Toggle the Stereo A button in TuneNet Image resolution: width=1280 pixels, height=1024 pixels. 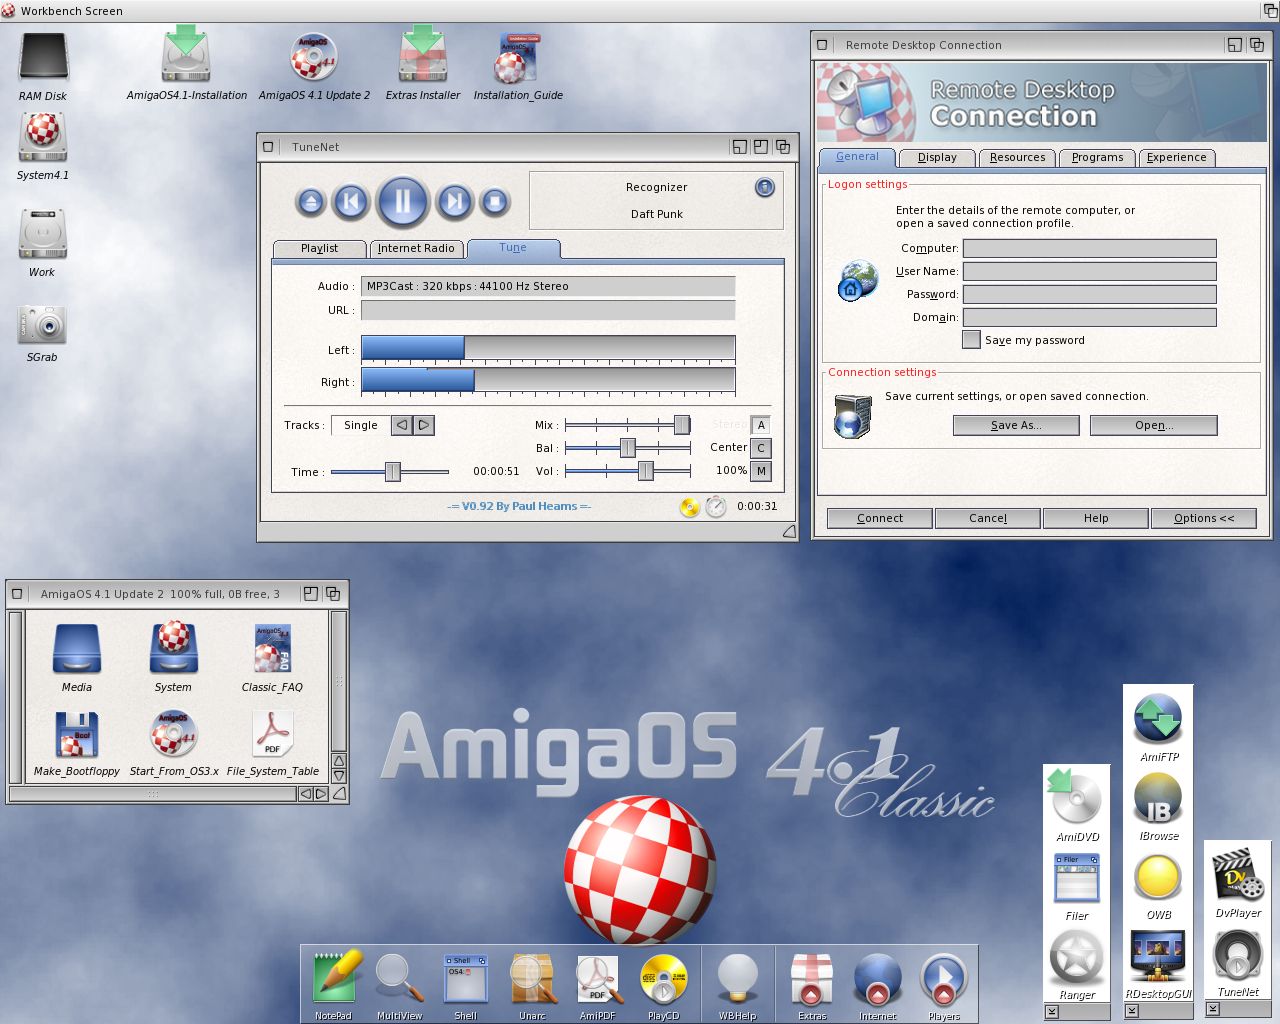[x=761, y=425]
